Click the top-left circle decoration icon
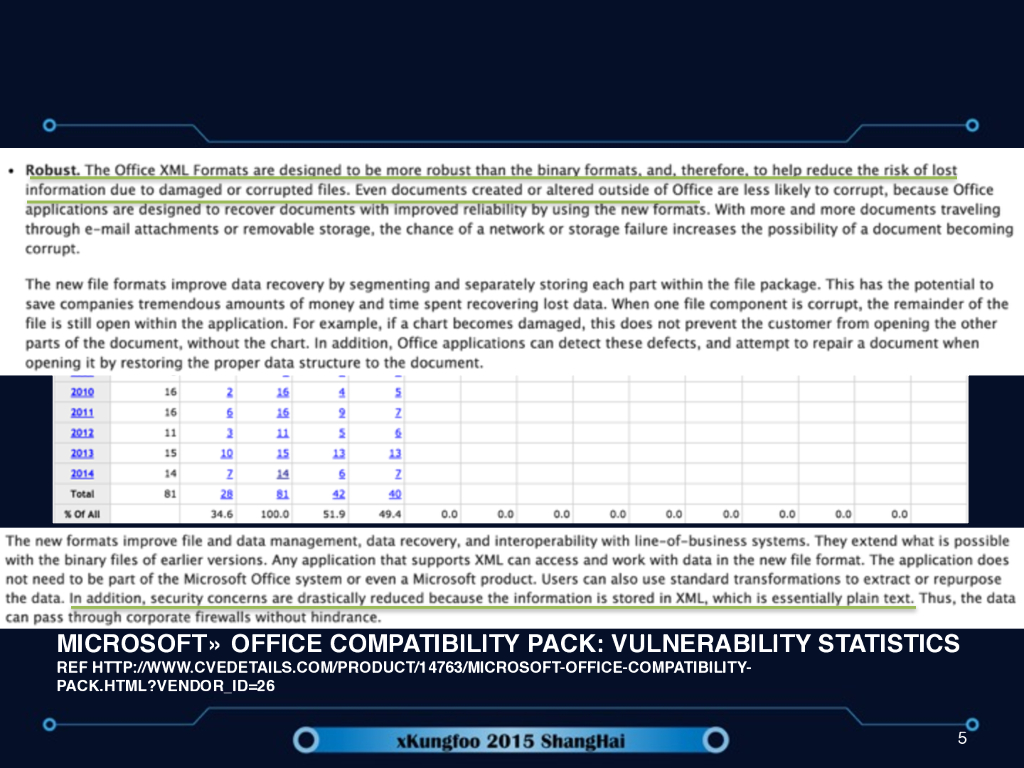Image resolution: width=1024 pixels, height=768 pixels. [x=49, y=125]
